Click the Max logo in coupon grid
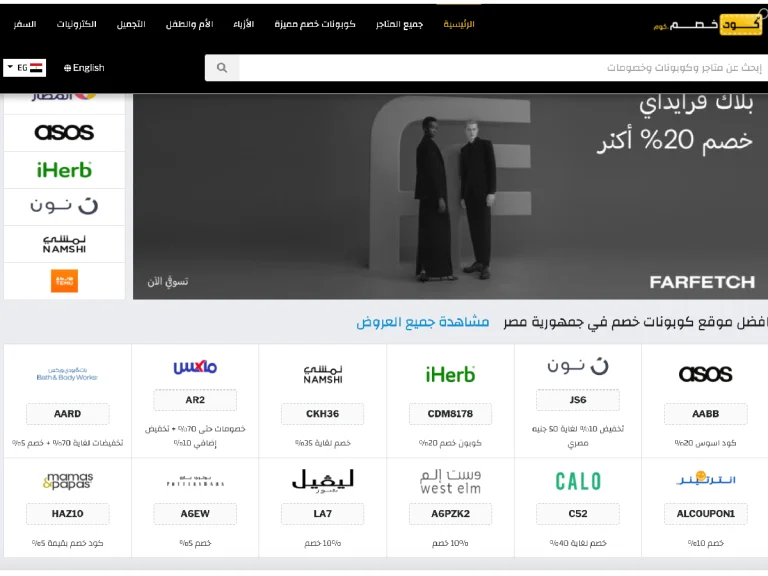 click(x=195, y=367)
